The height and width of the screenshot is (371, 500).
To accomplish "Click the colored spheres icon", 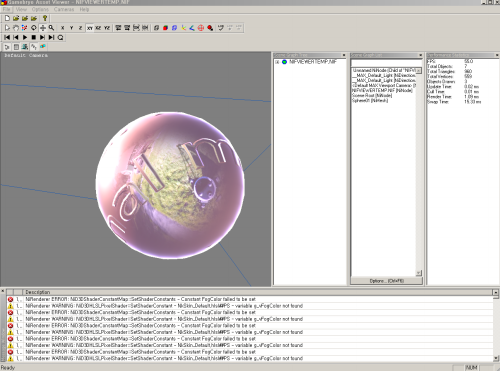I will [43, 47].
